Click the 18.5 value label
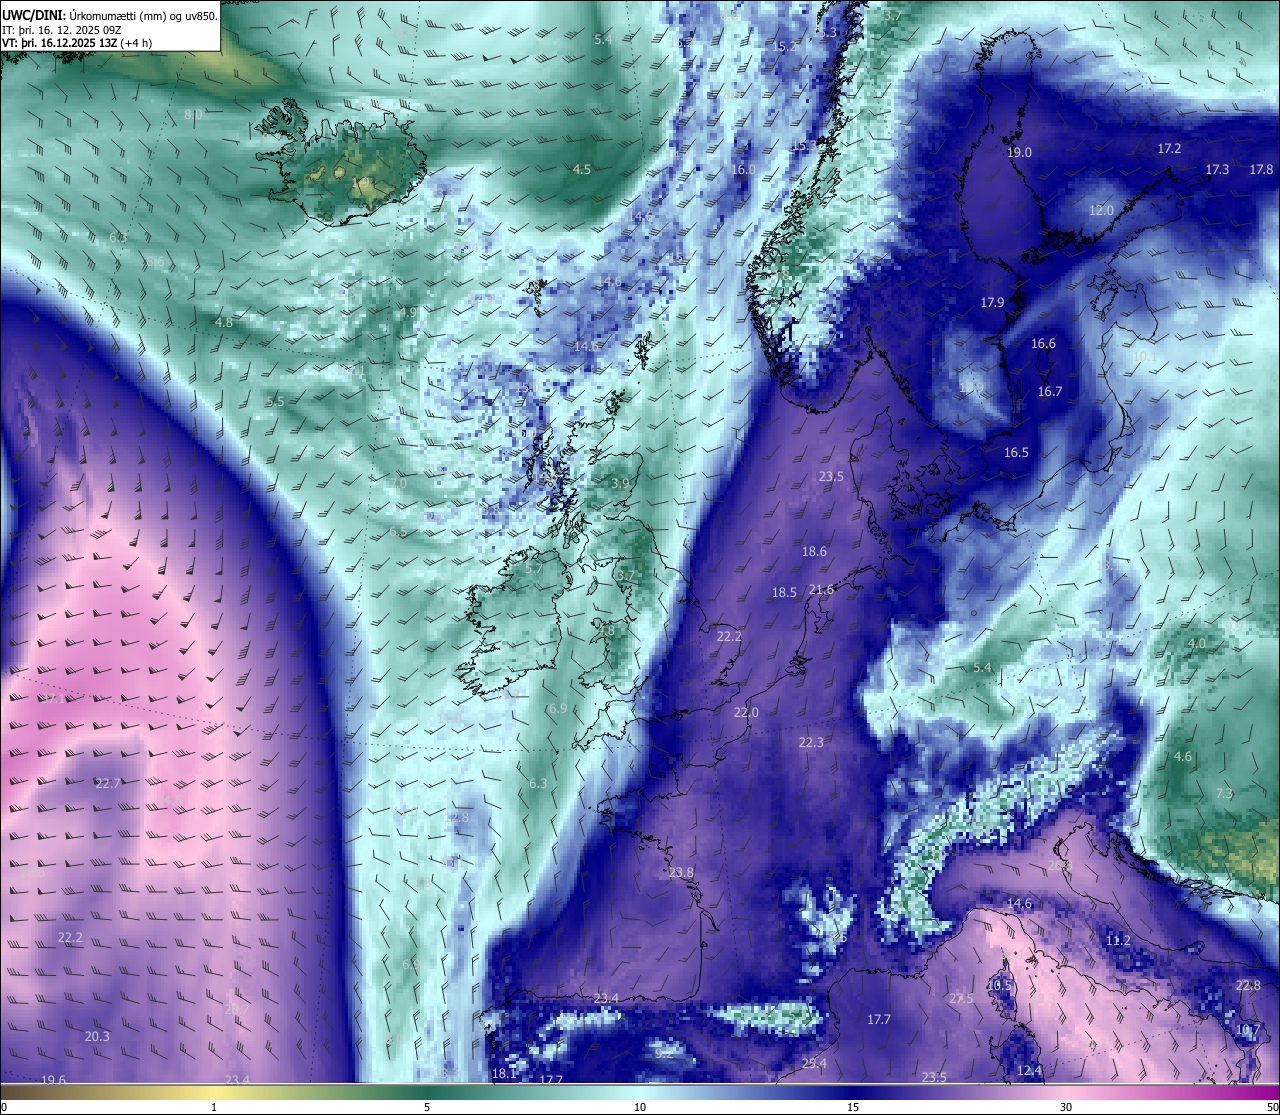This screenshot has width=1280, height=1115. click(784, 592)
